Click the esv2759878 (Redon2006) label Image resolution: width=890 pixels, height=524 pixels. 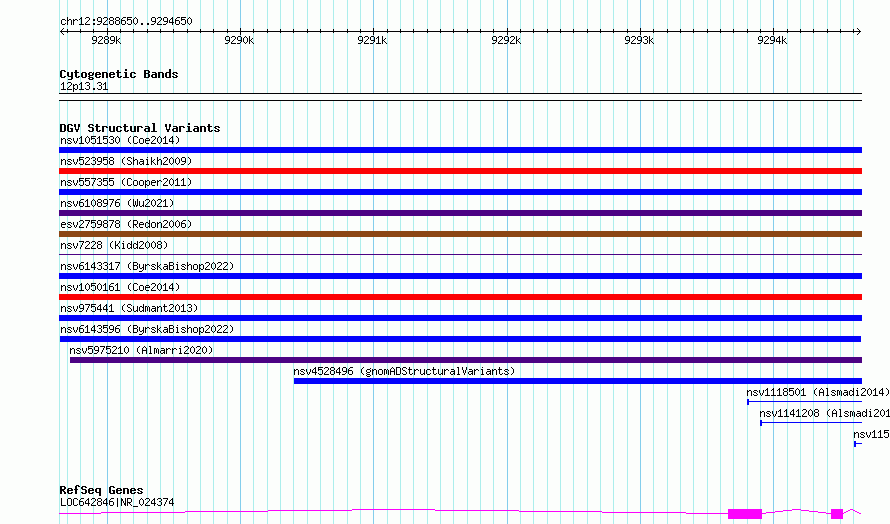click(126, 224)
